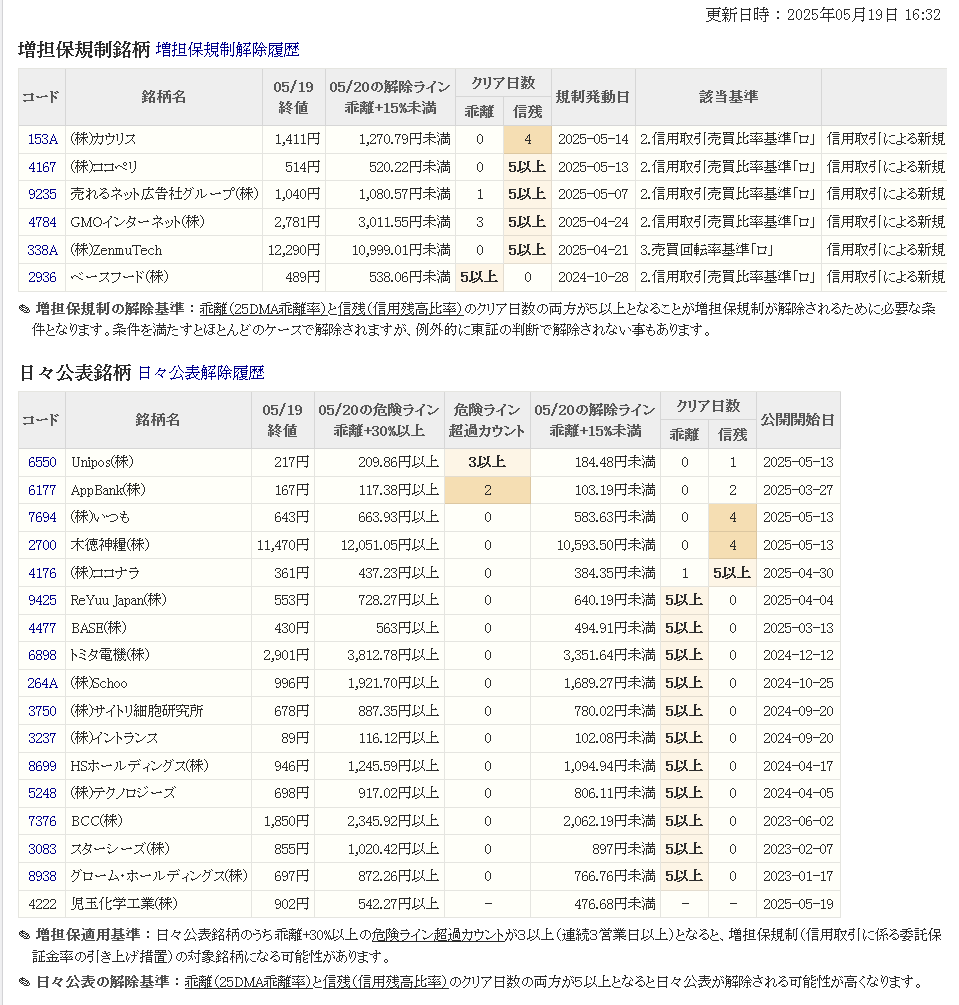Open code 7376 for BCC

pyautogui.click(x=42, y=821)
